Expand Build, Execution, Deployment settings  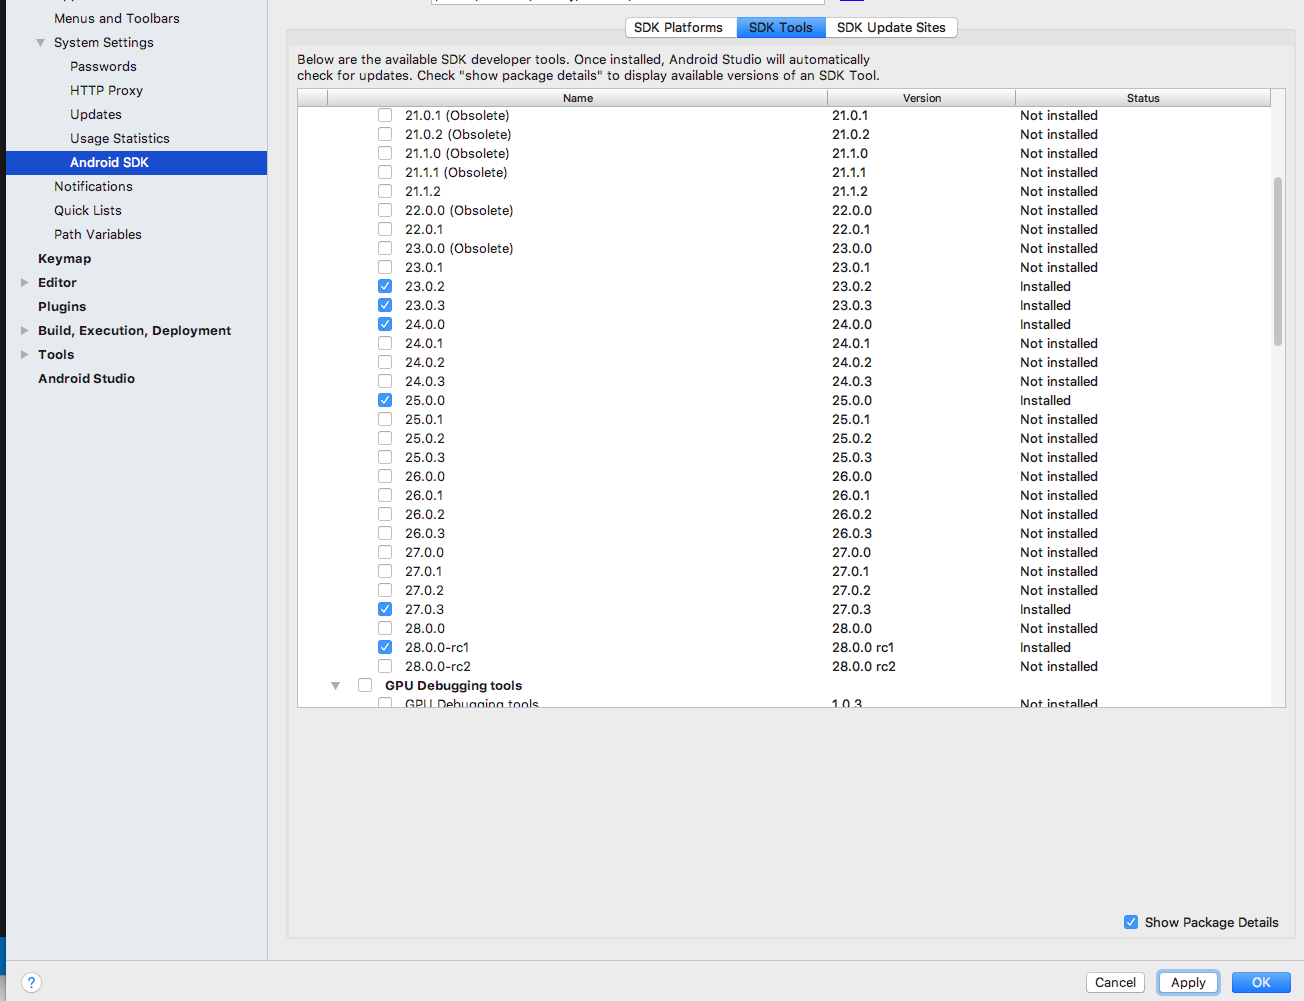(25, 330)
